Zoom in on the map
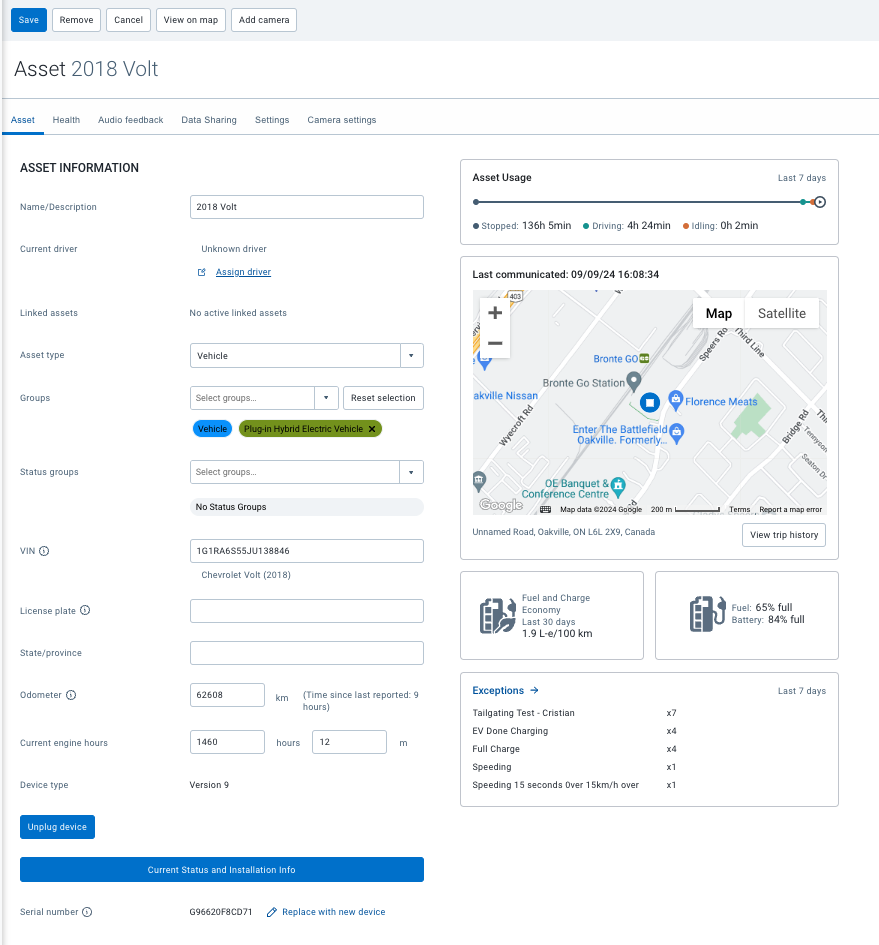The width and height of the screenshot is (879, 945). [494, 312]
